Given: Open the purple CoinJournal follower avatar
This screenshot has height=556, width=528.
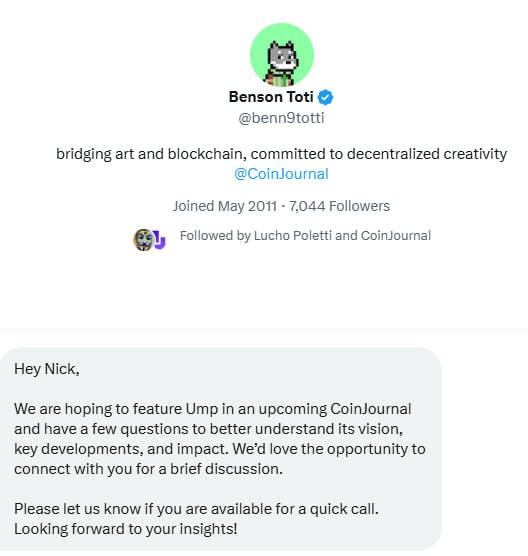Looking at the screenshot, I should click(x=160, y=240).
